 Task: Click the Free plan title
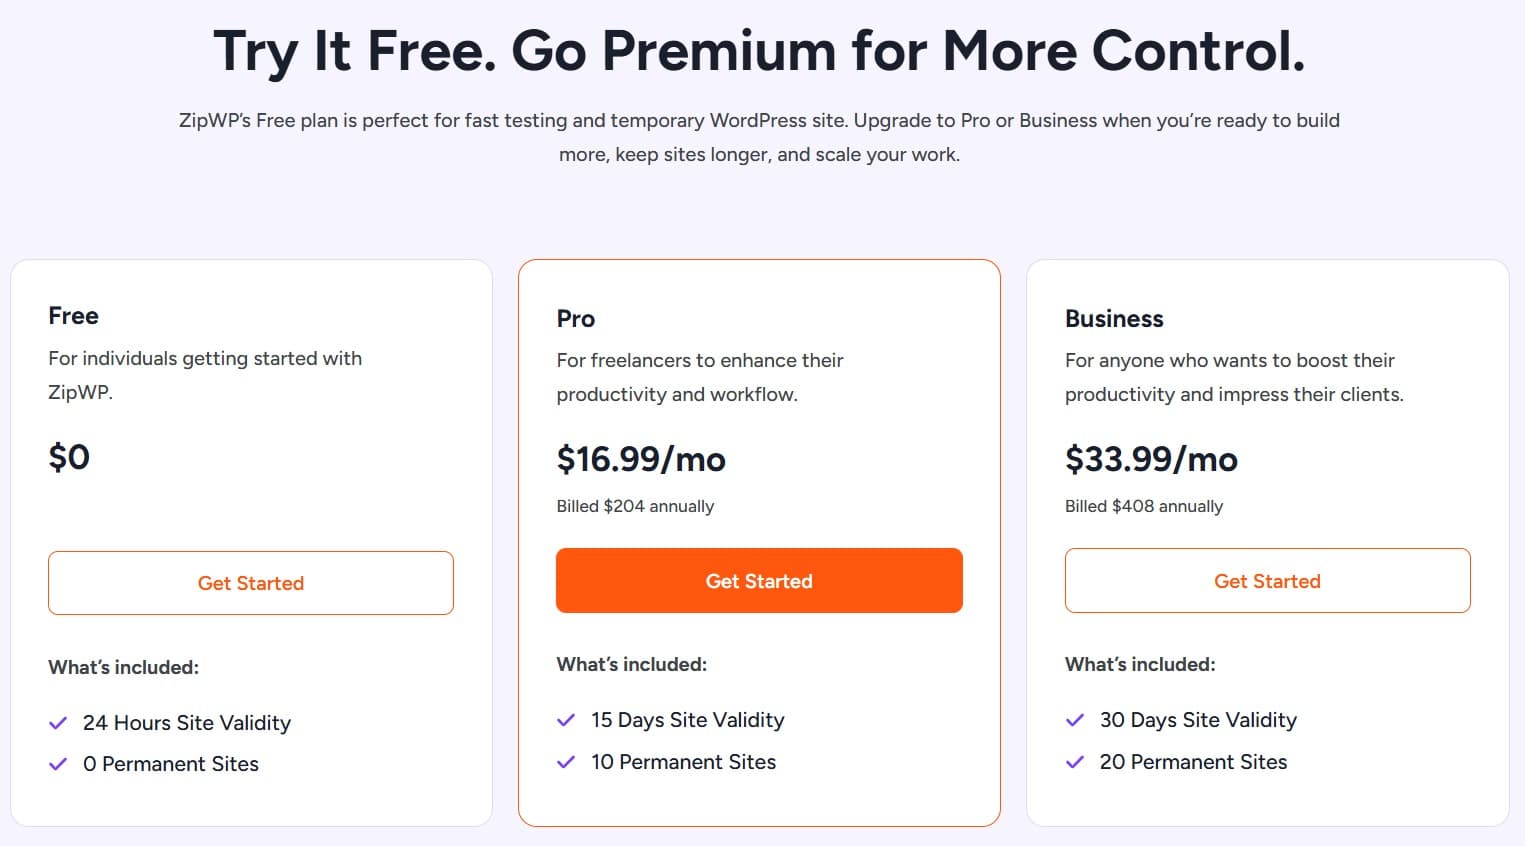(73, 316)
